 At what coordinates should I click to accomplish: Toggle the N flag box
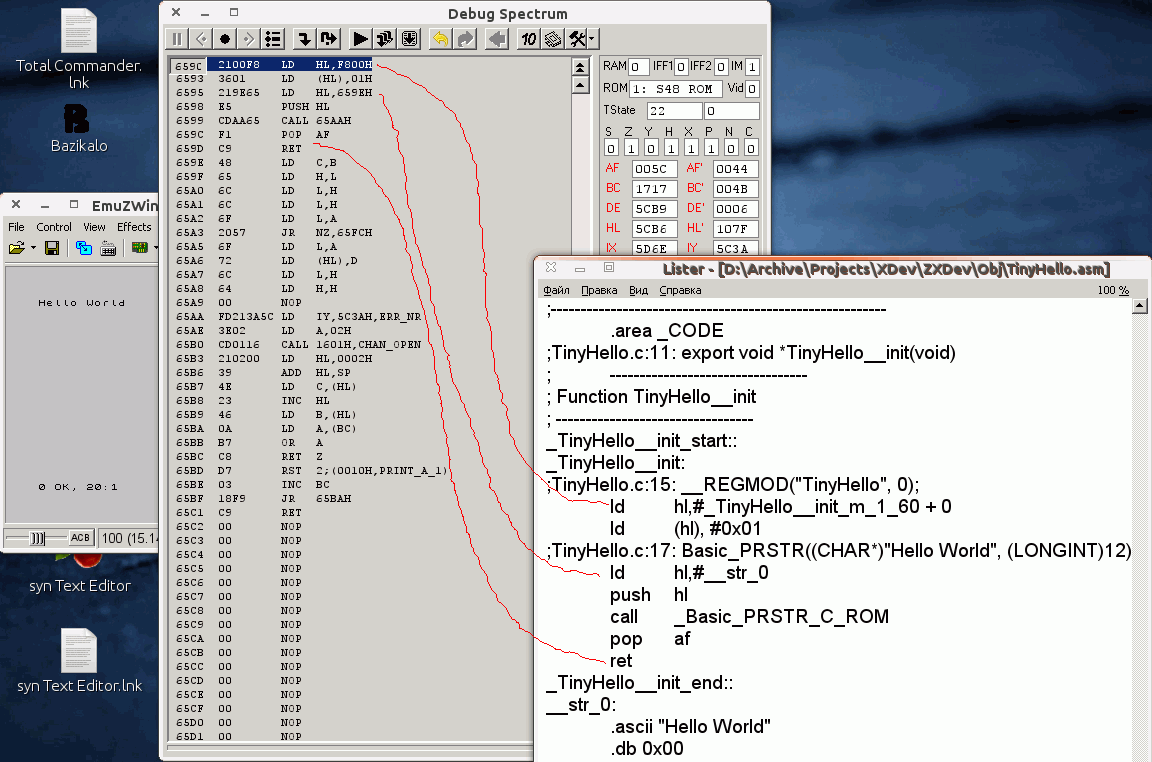[730, 148]
